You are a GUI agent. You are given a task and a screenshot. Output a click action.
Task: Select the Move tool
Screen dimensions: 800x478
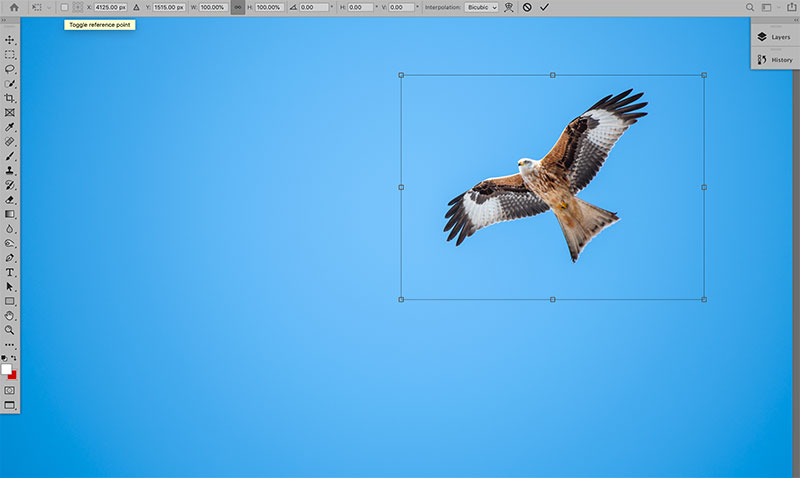tap(10, 40)
